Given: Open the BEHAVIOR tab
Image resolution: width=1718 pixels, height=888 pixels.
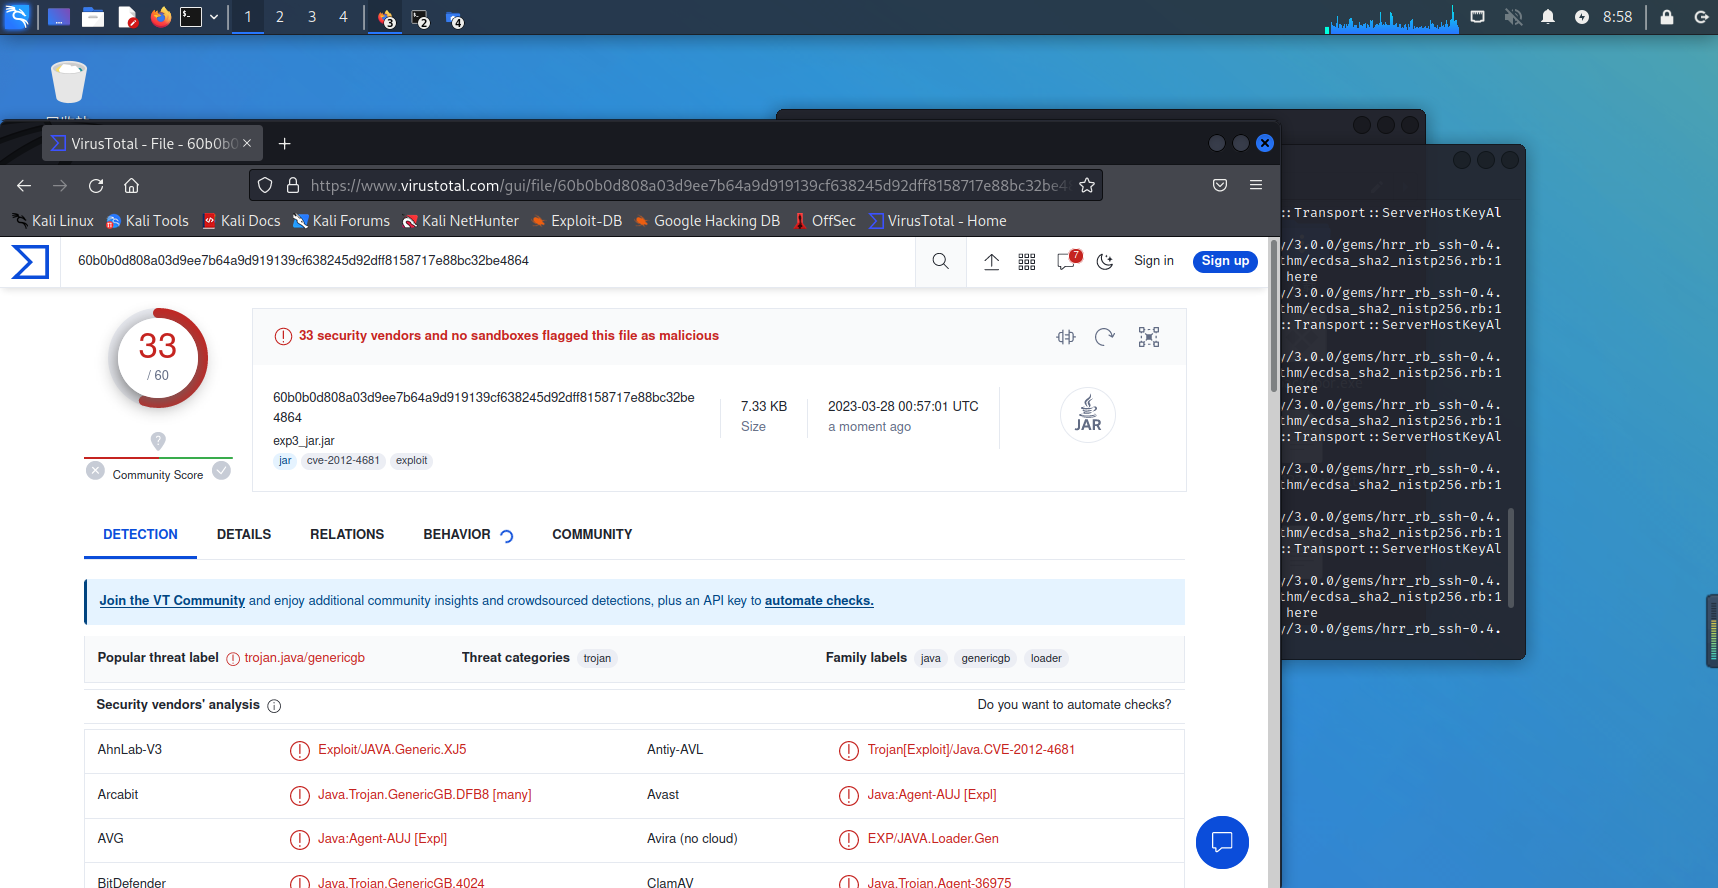Looking at the screenshot, I should pyautogui.click(x=457, y=535).
